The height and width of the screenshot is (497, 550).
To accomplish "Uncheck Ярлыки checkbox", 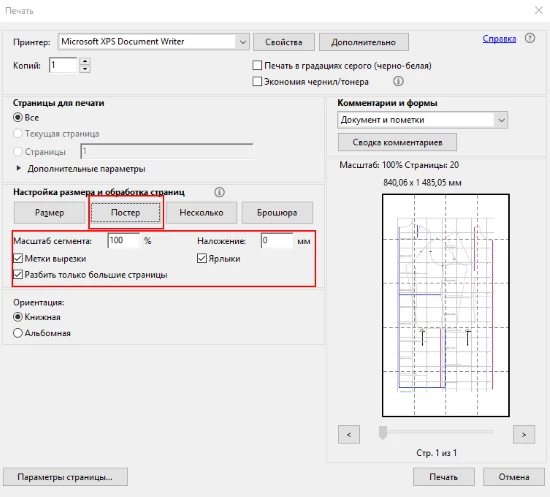I will point(202,258).
